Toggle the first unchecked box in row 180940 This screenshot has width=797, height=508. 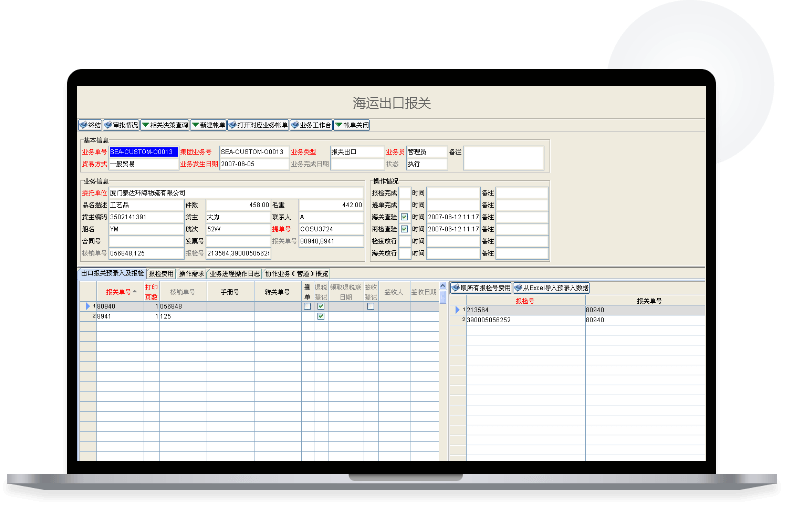pyautogui.click(x=307, y=307)
